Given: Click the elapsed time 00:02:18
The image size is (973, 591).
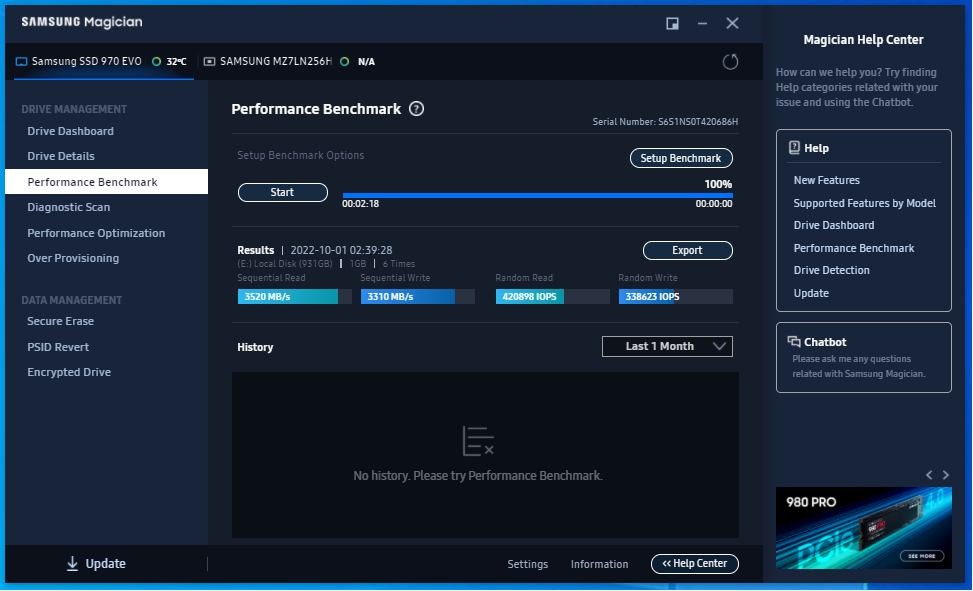Looking at the screenshot, I should point(361,204).
